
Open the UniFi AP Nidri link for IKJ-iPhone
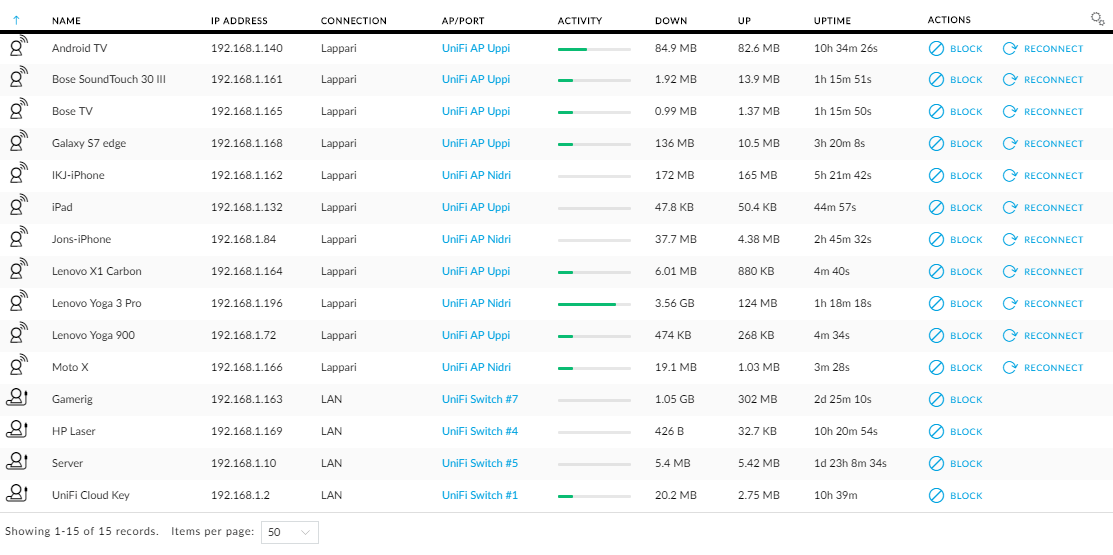pyautogui.click(x=476, y=175)
